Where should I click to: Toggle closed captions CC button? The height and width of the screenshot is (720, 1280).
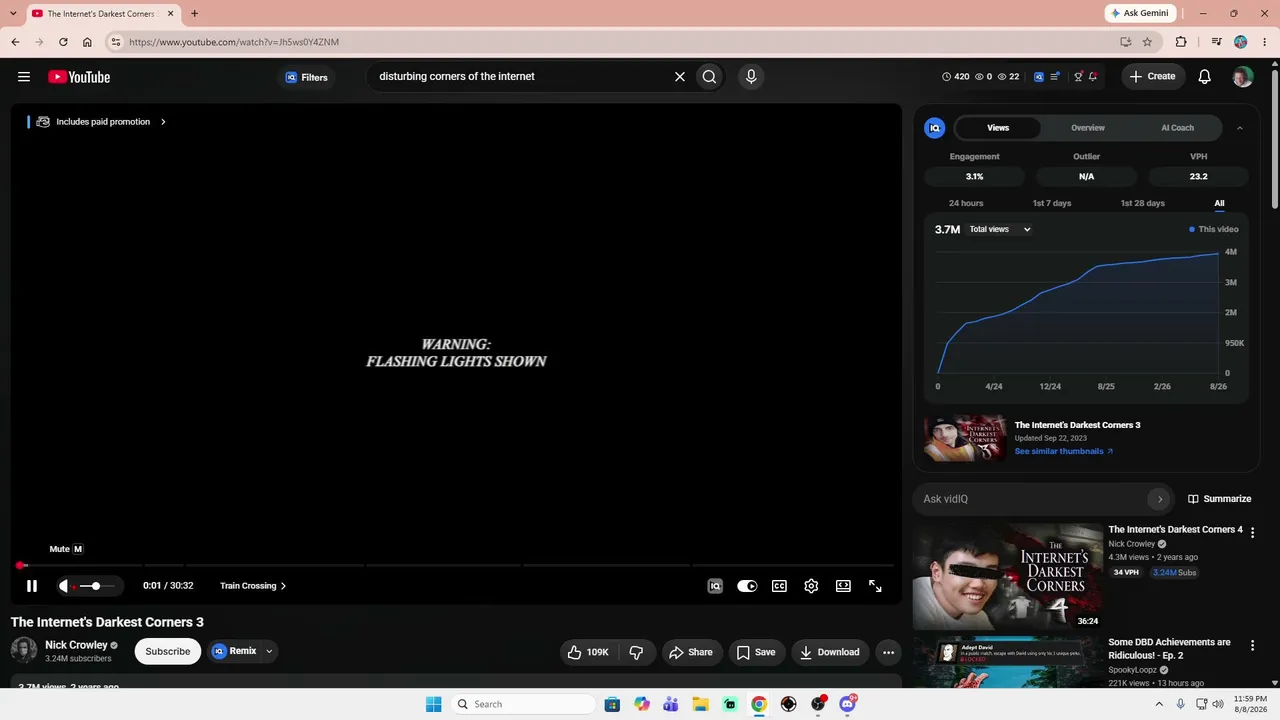coord(779,586)
